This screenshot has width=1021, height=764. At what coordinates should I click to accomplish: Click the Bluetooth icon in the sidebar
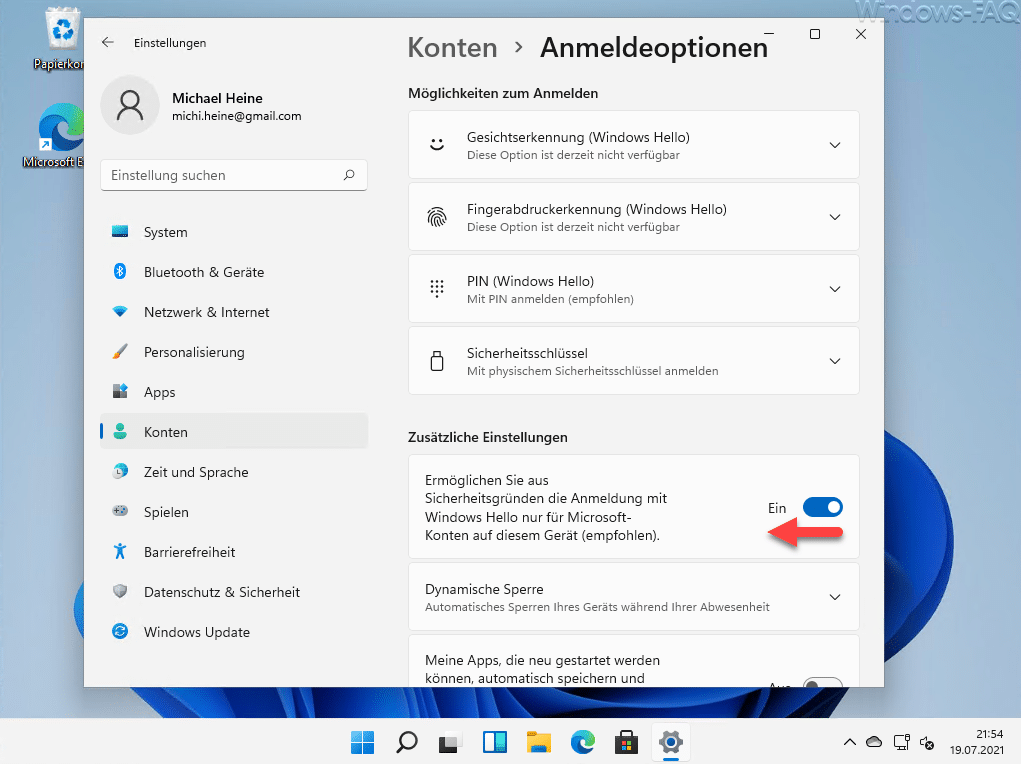[x=120, y=271]
